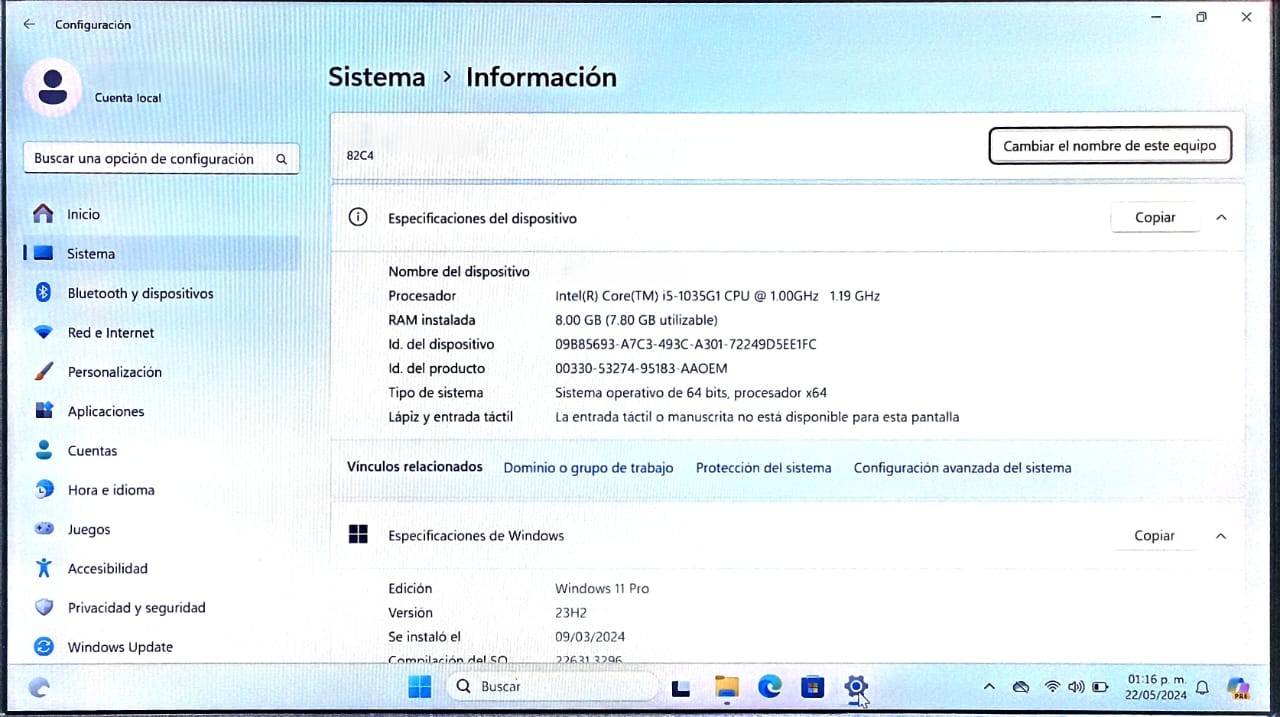Image resolution: width=1280 pixels, height=717 pixels.
Task: Open the taskbar app left of File Explorer
Action: 682,687
